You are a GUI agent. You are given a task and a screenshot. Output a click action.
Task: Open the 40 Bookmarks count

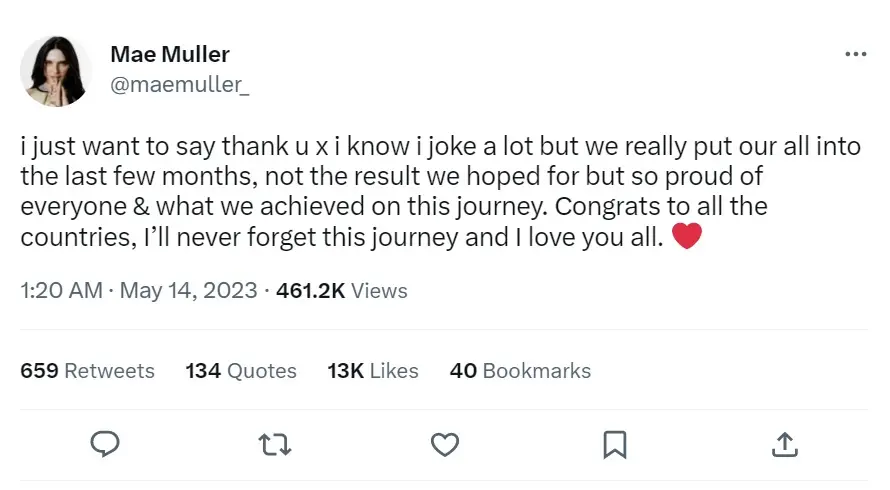520,371
